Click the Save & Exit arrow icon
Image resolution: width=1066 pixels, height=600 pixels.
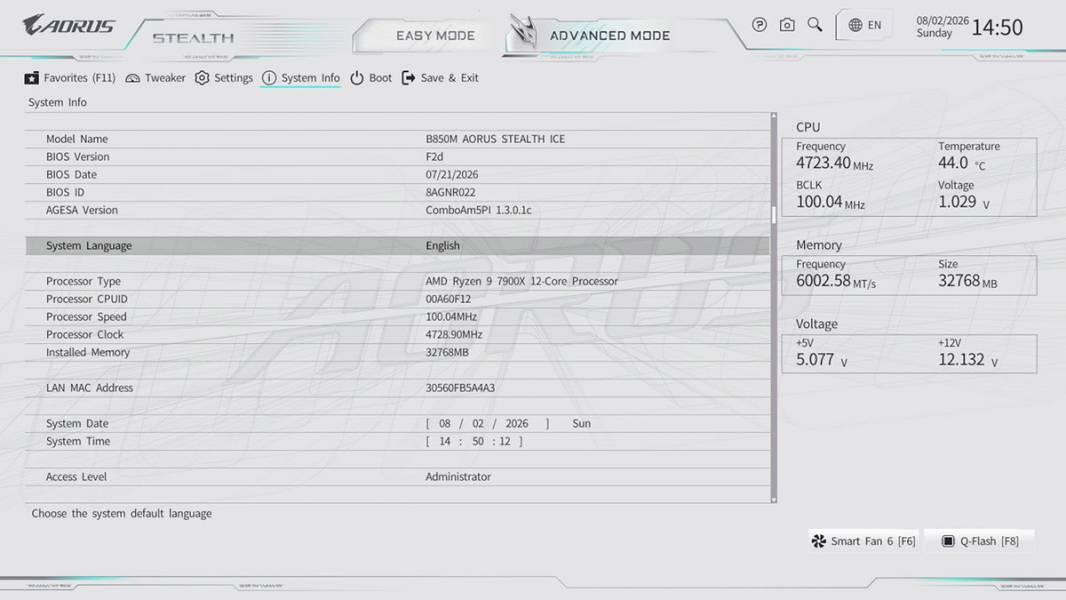click(x=409, y=78)
